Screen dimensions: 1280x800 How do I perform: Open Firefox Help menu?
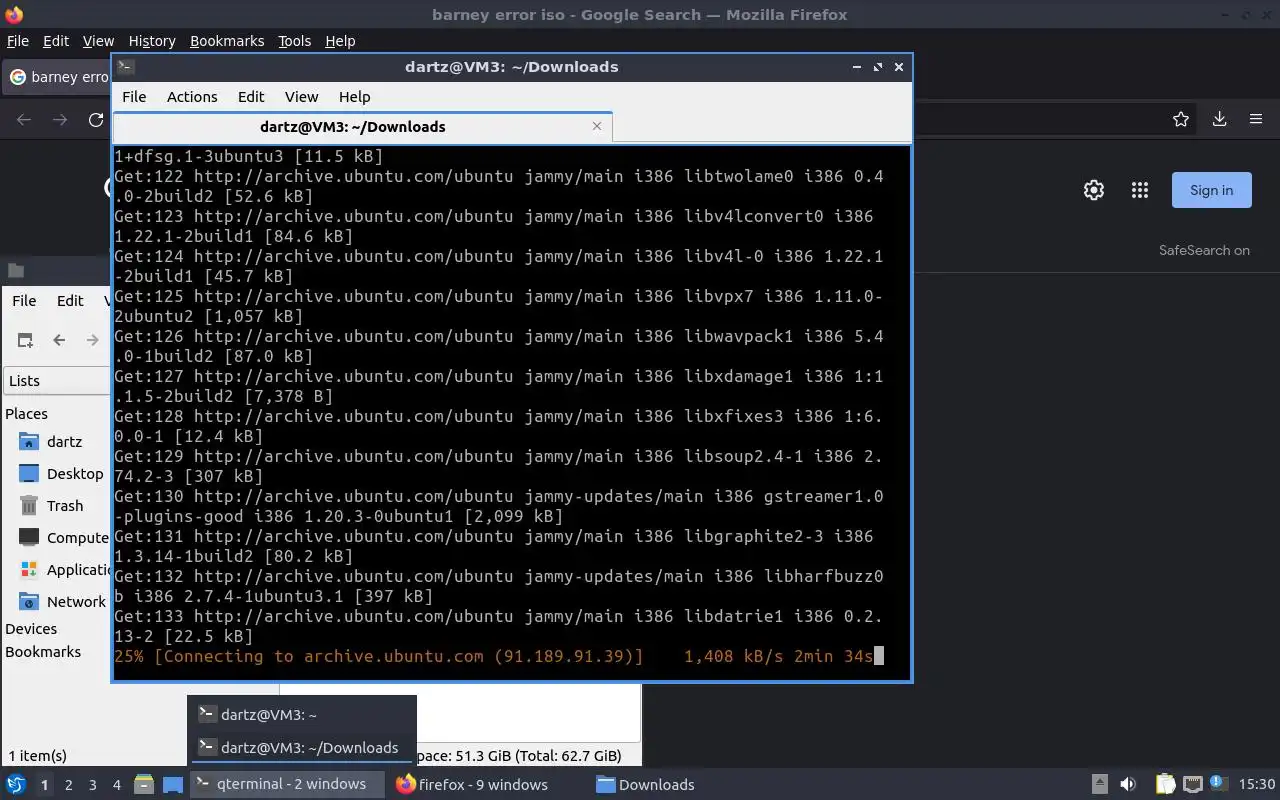tap(340, 41)
